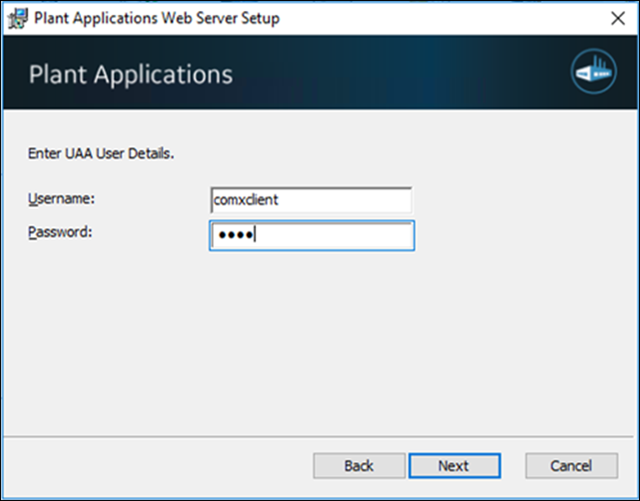Screen dimensions: 640x501
Task: Click the 'Plant Applications Web Server Setup' title
Action: pyautogui.click(x=157, y=18)
